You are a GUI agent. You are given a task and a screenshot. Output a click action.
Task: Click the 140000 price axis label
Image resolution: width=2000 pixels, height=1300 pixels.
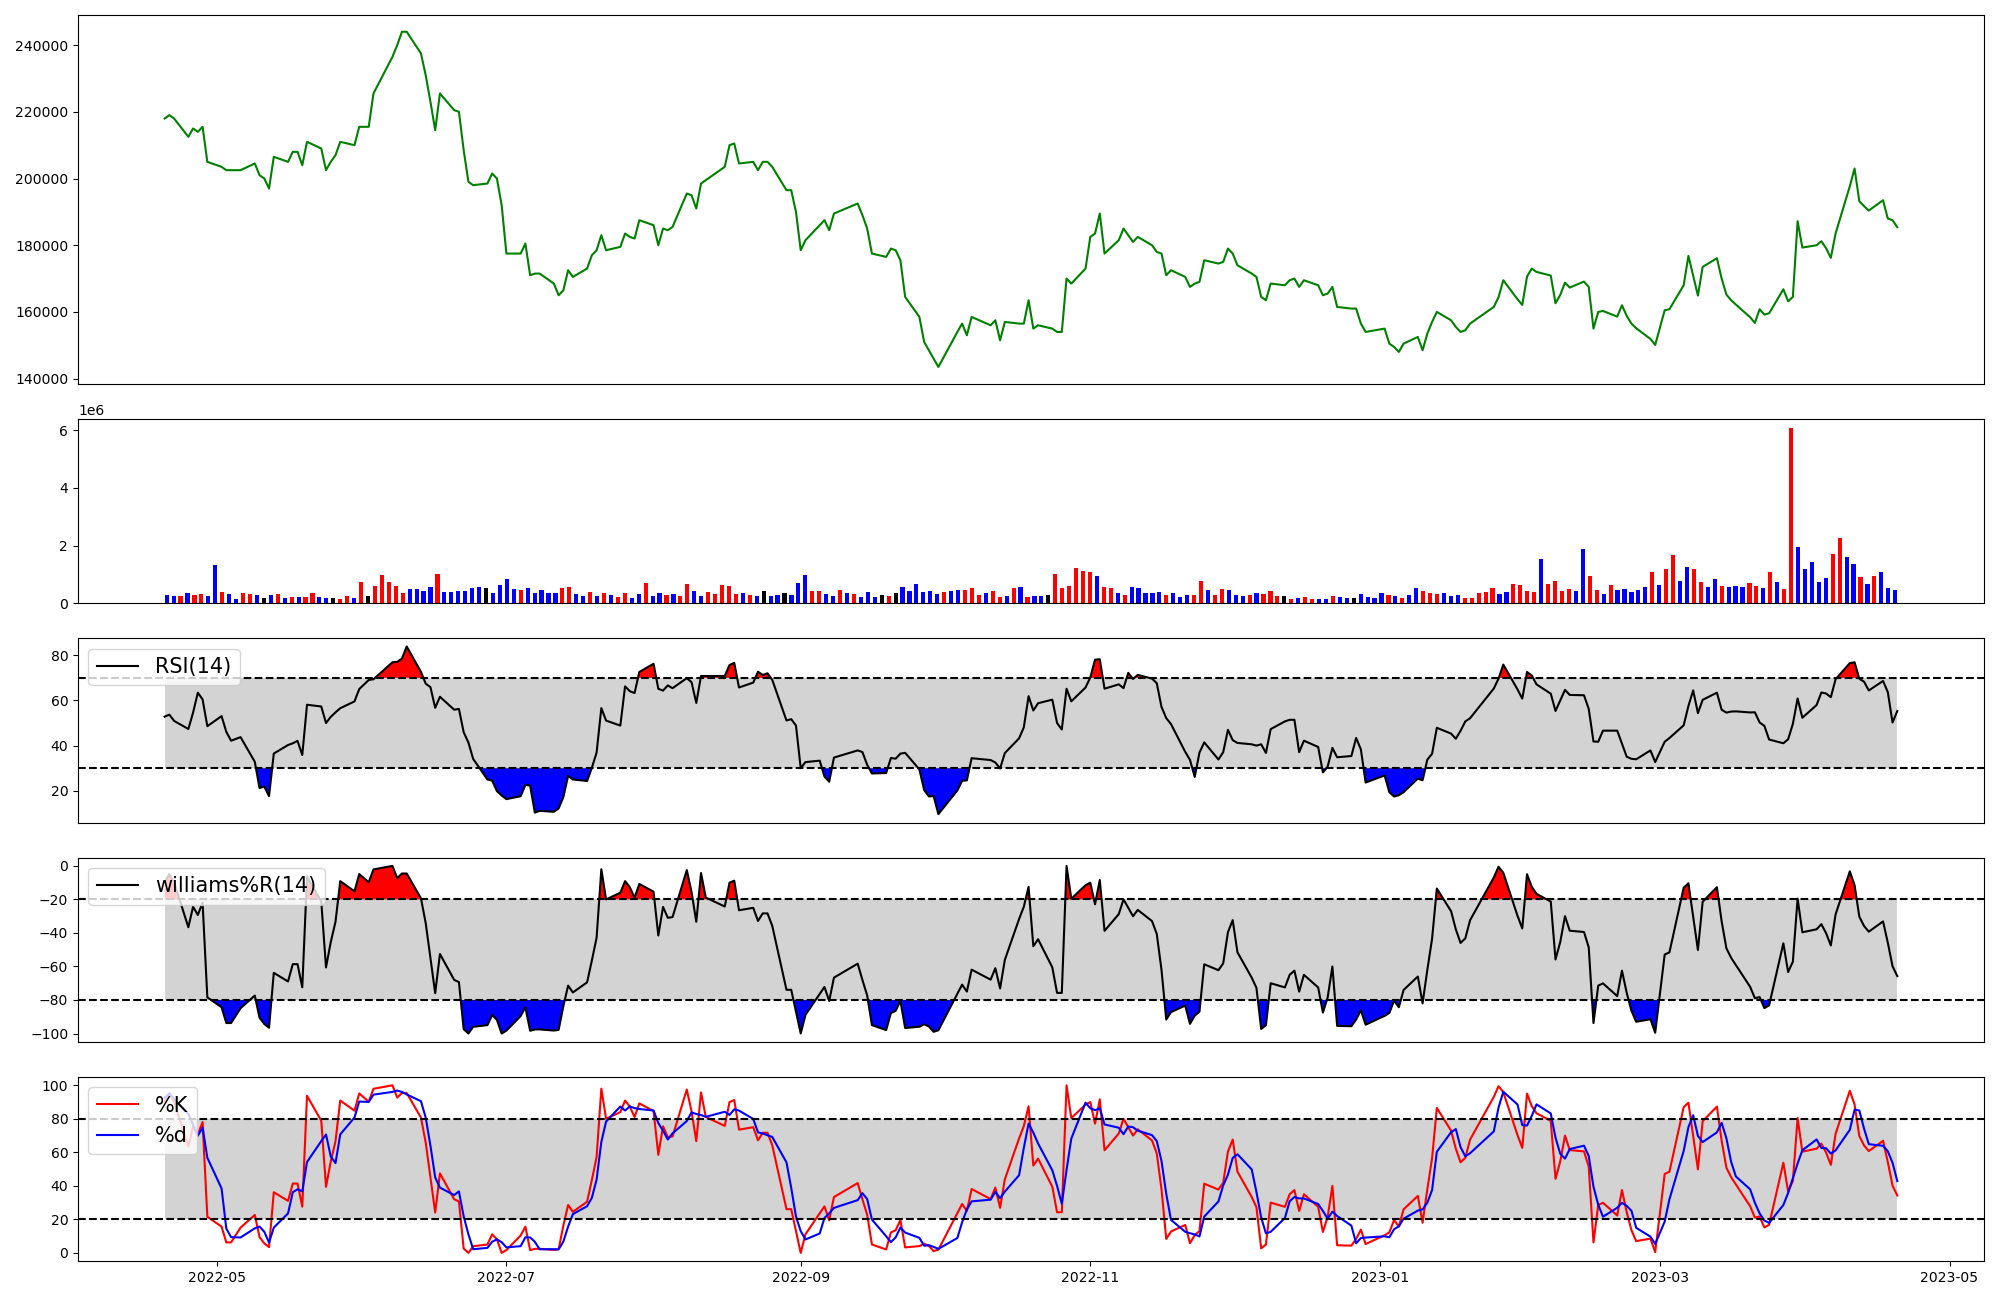(x=41, y=379)
